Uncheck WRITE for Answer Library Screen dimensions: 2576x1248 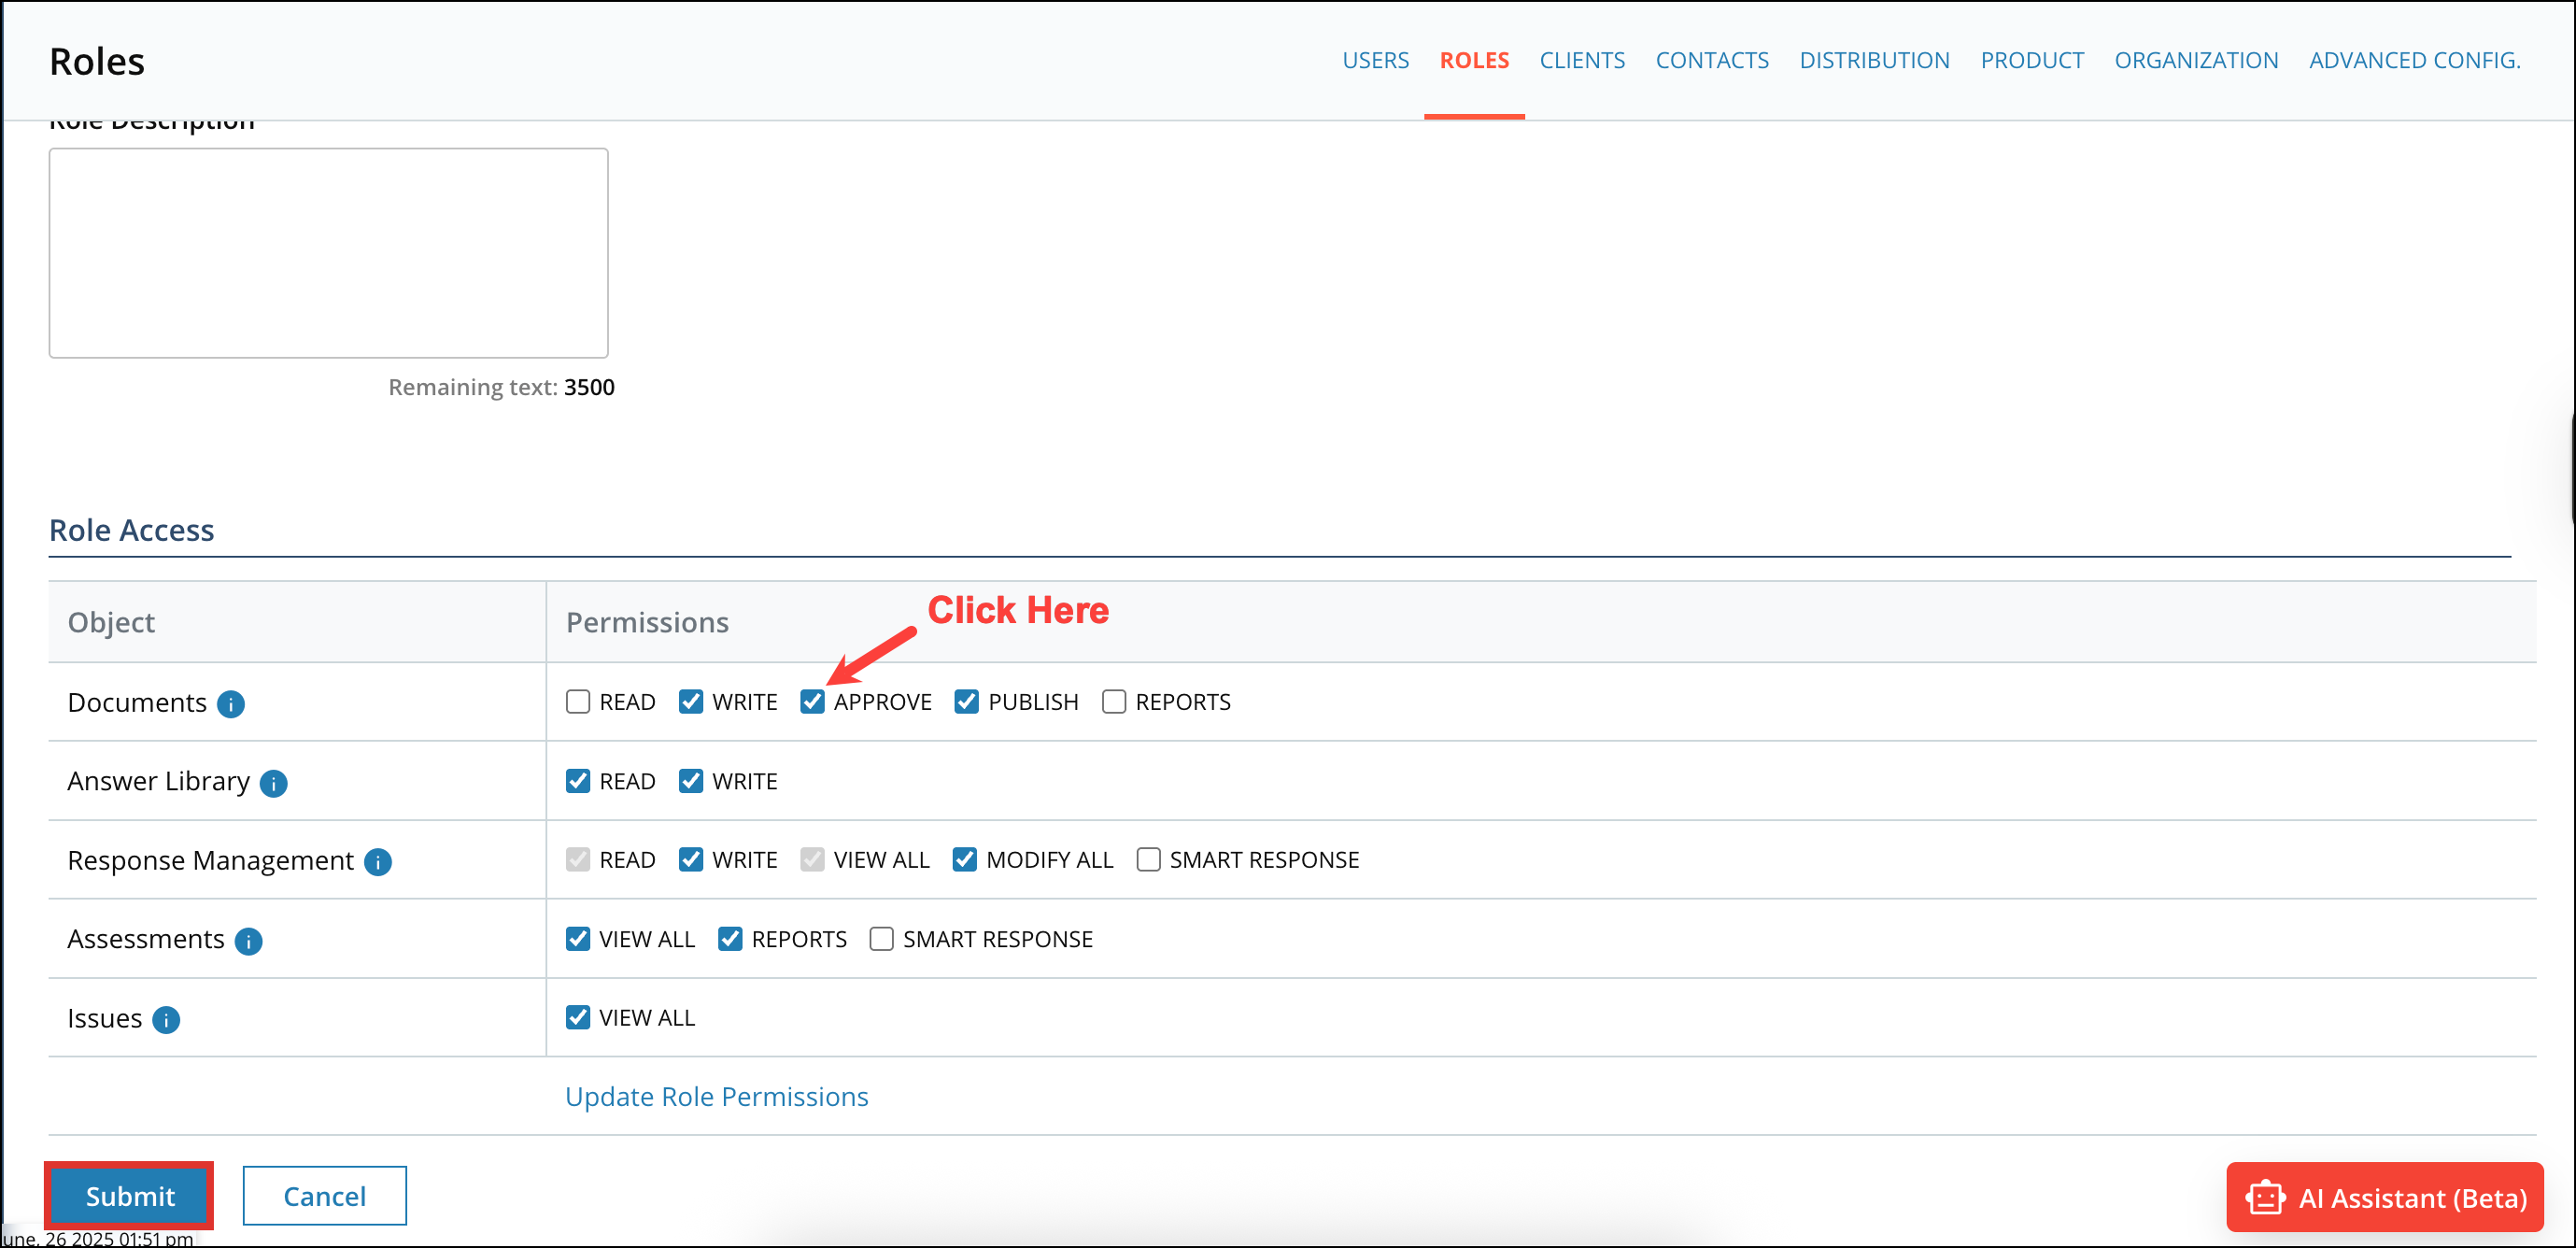(691, 781)
